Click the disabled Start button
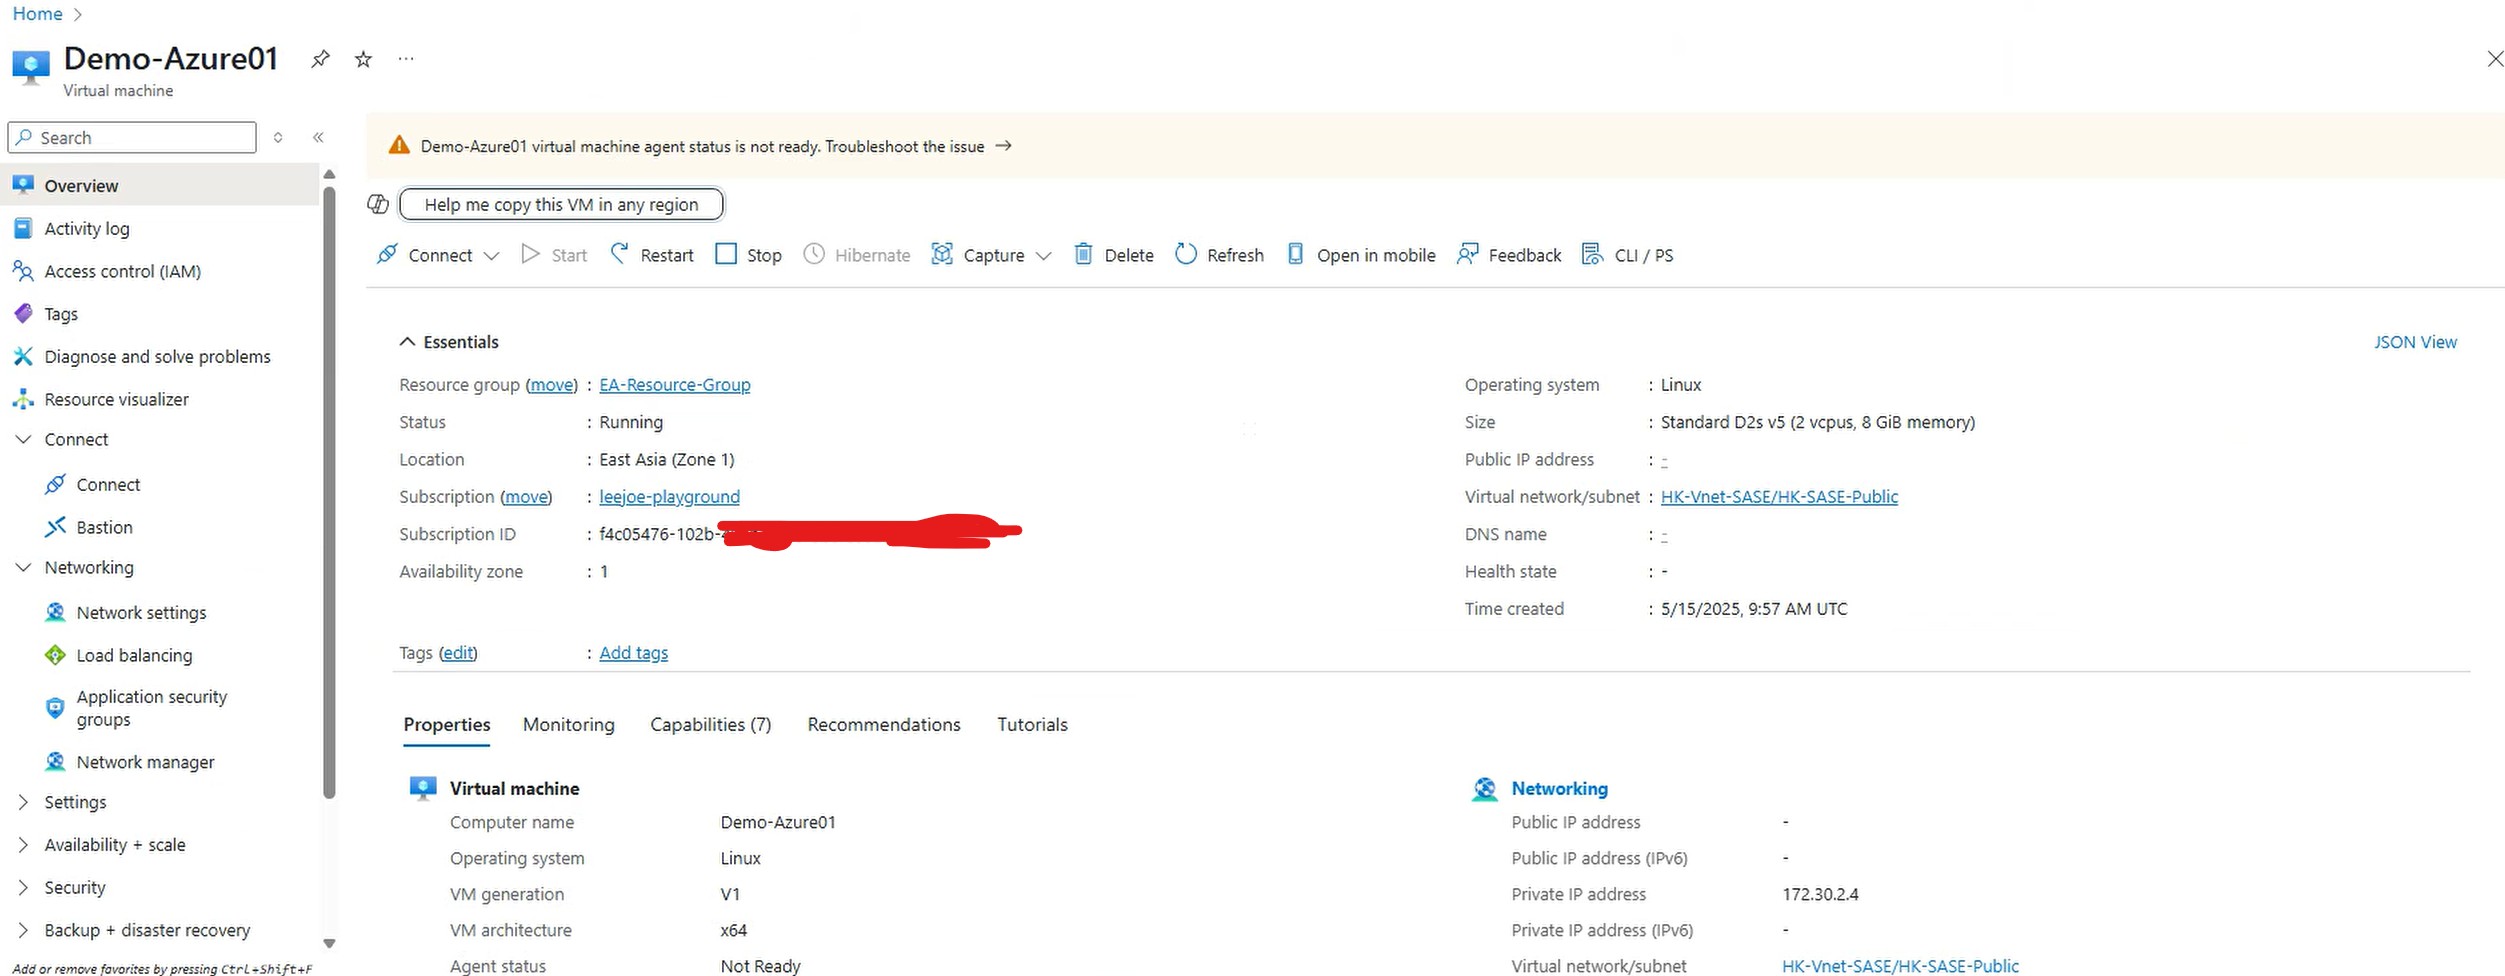The height and width of the screenshot is (976, 2505). click(x=554, y=254)
